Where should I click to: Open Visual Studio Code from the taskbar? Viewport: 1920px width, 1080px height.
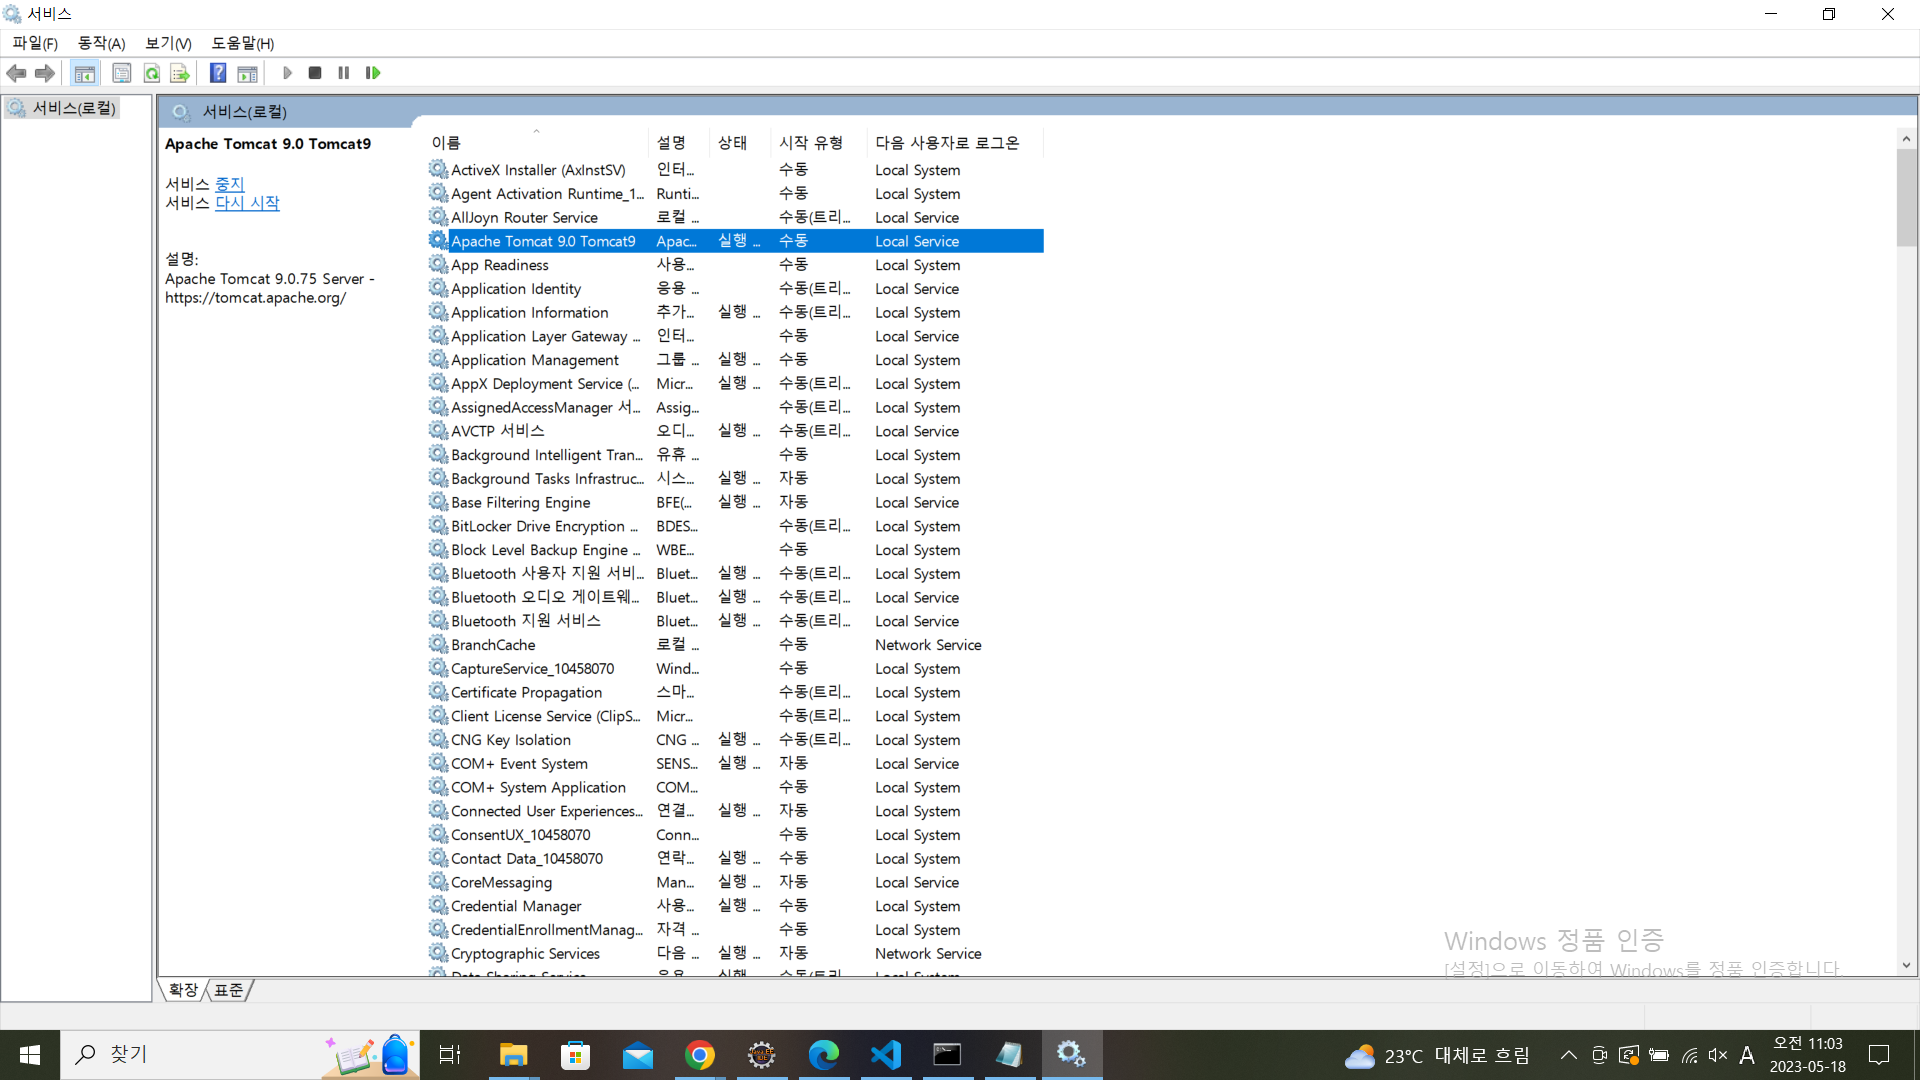coord(886,1055)
